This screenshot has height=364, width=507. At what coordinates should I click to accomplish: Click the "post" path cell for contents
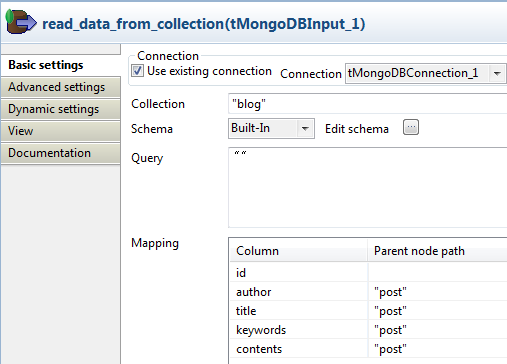click(x=438, y=349)
